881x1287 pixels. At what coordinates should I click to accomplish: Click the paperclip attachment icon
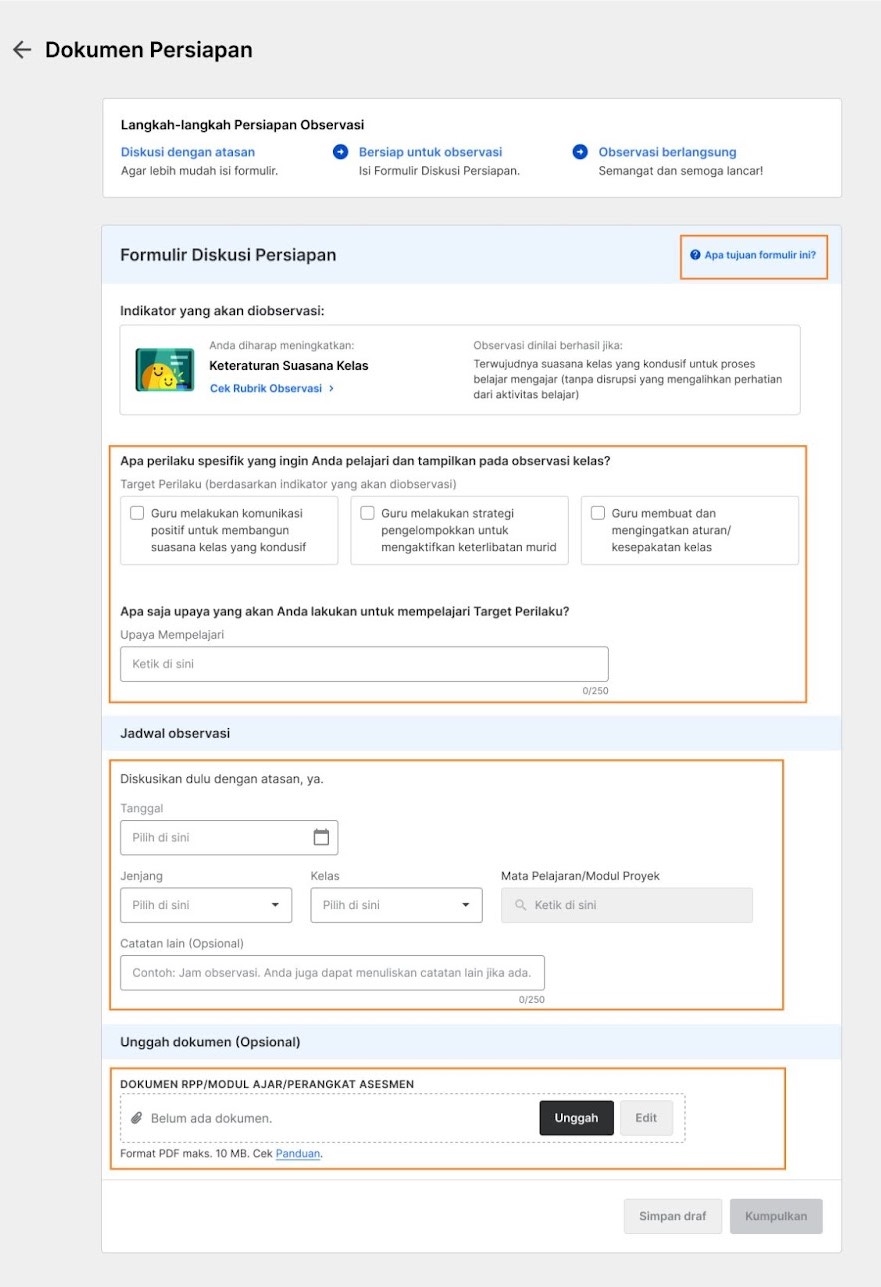[137, 1118]
